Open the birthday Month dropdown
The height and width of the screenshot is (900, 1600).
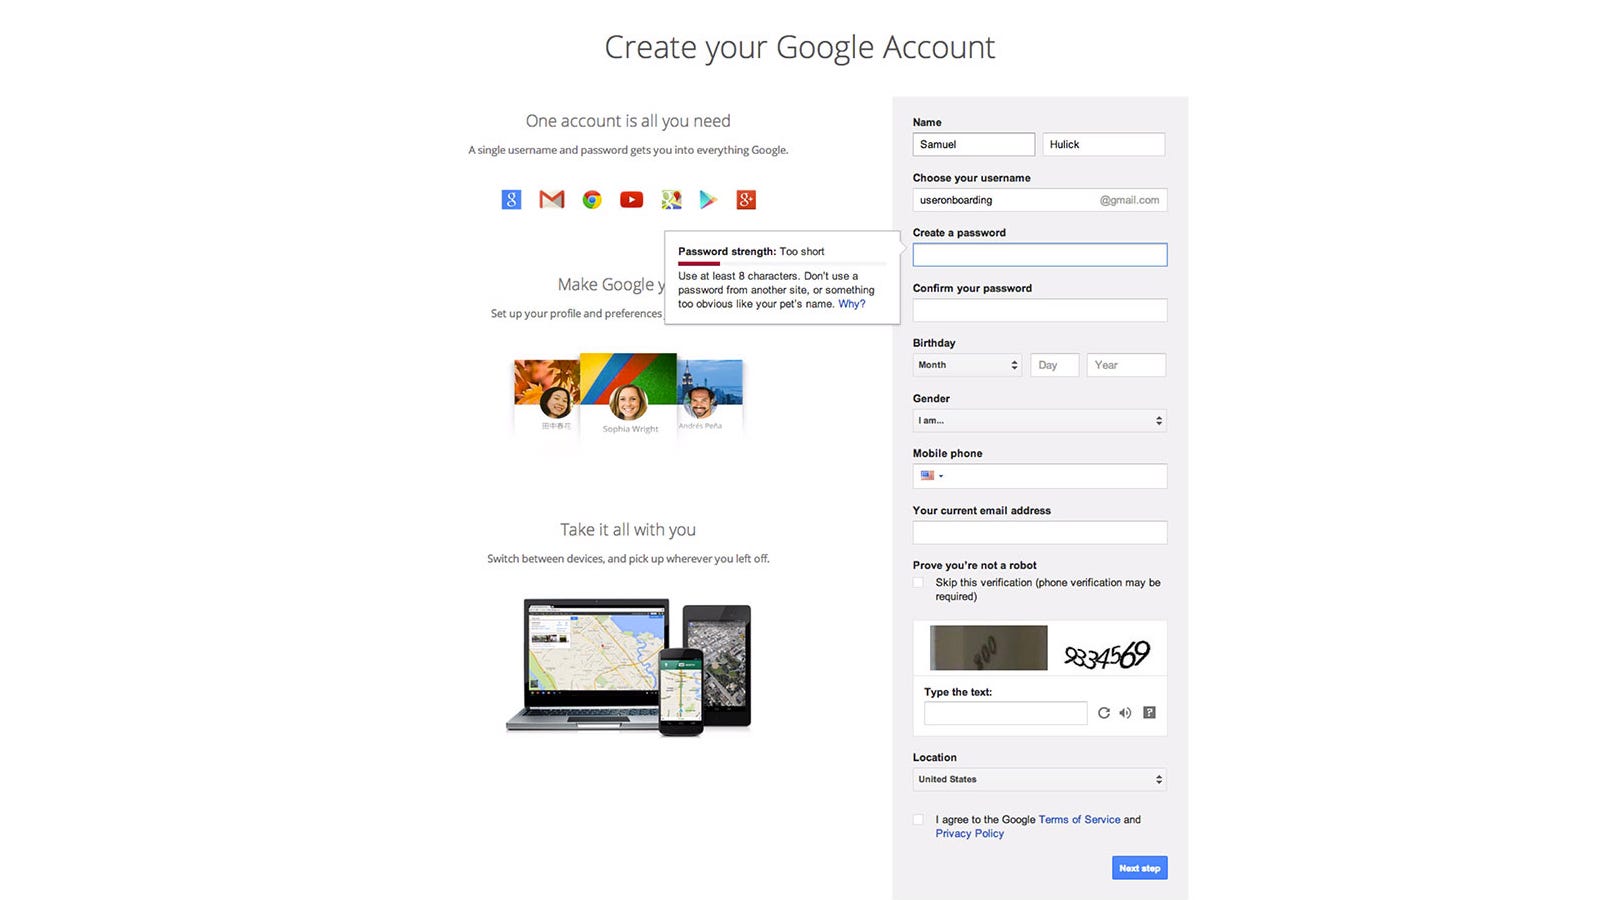(x=967, y=365)
